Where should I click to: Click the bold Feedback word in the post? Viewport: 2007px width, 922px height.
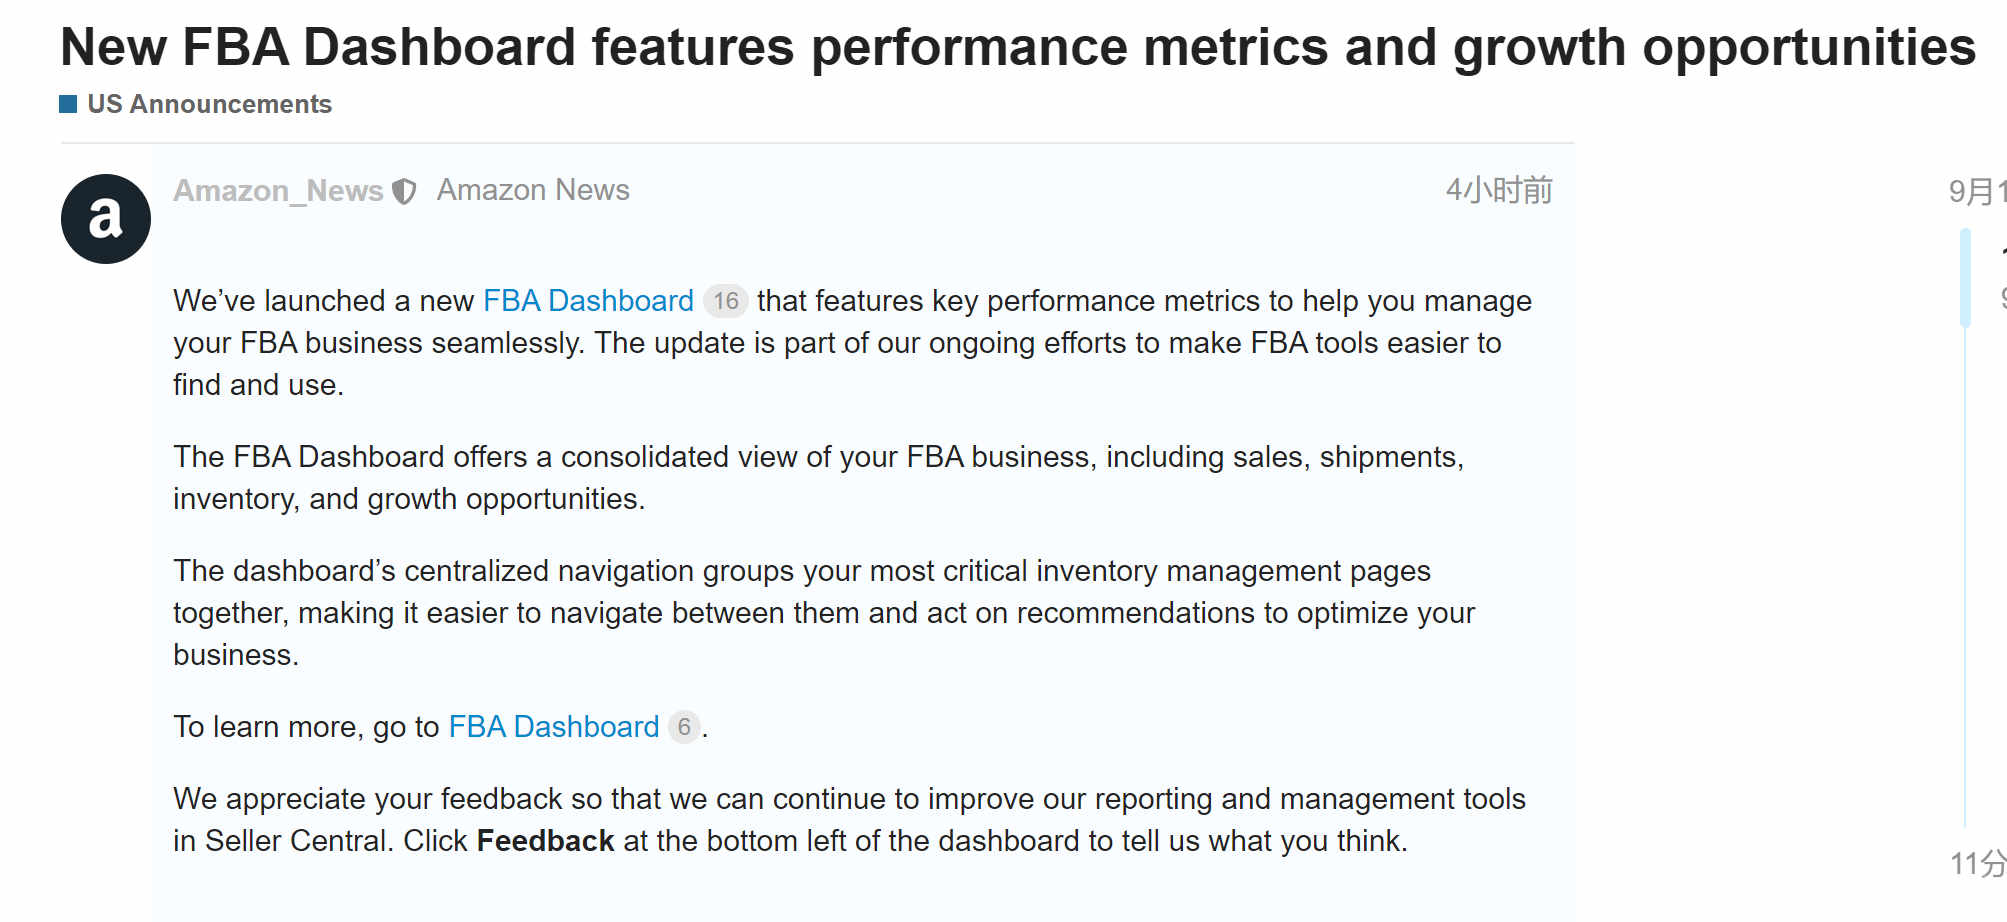pos(545,841)
